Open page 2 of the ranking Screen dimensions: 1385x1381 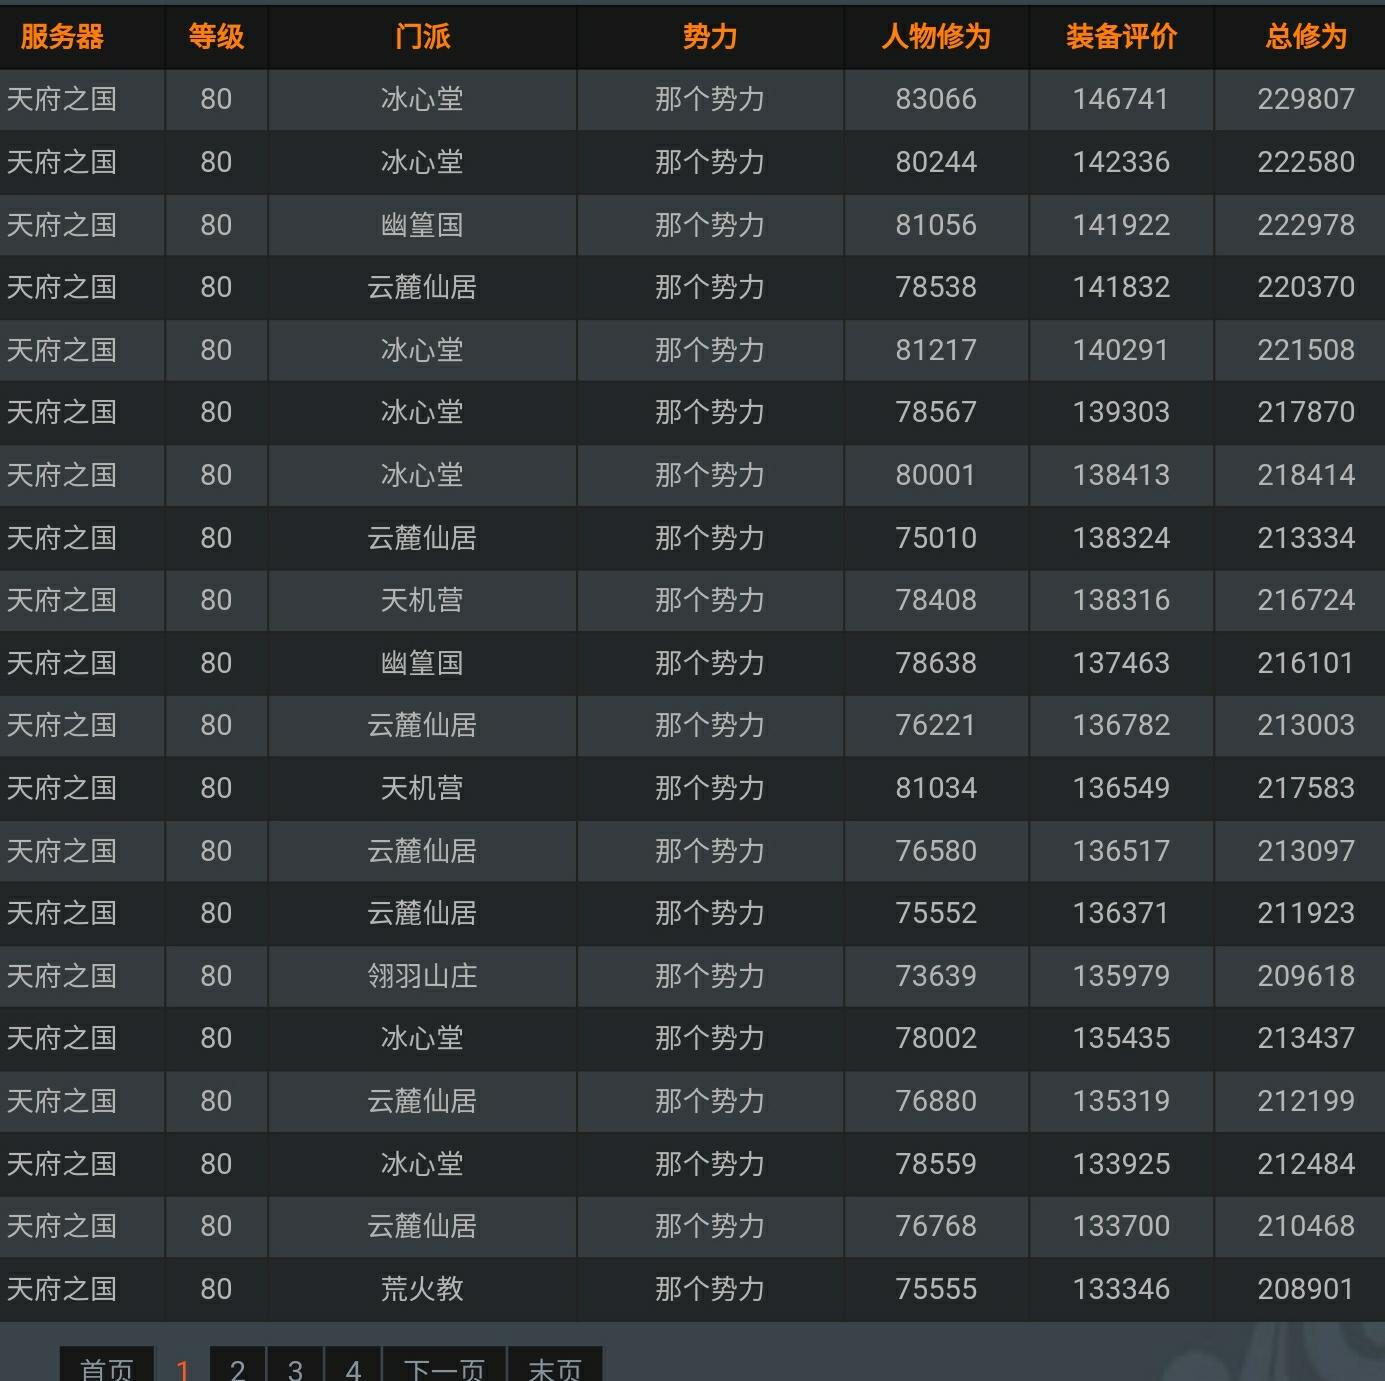(x=237, y=1367)
